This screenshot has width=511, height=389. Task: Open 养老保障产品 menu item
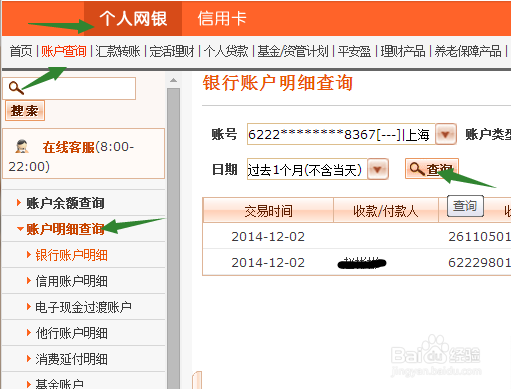468,51
